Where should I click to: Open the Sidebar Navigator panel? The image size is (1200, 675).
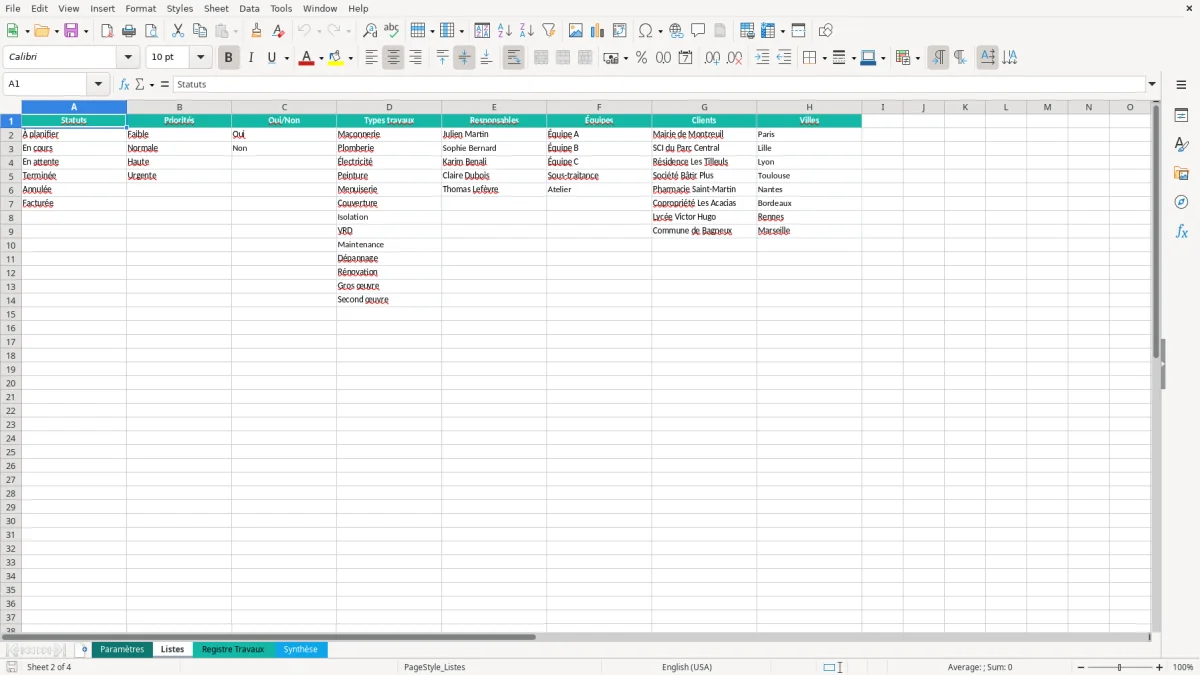[1181, 202]
